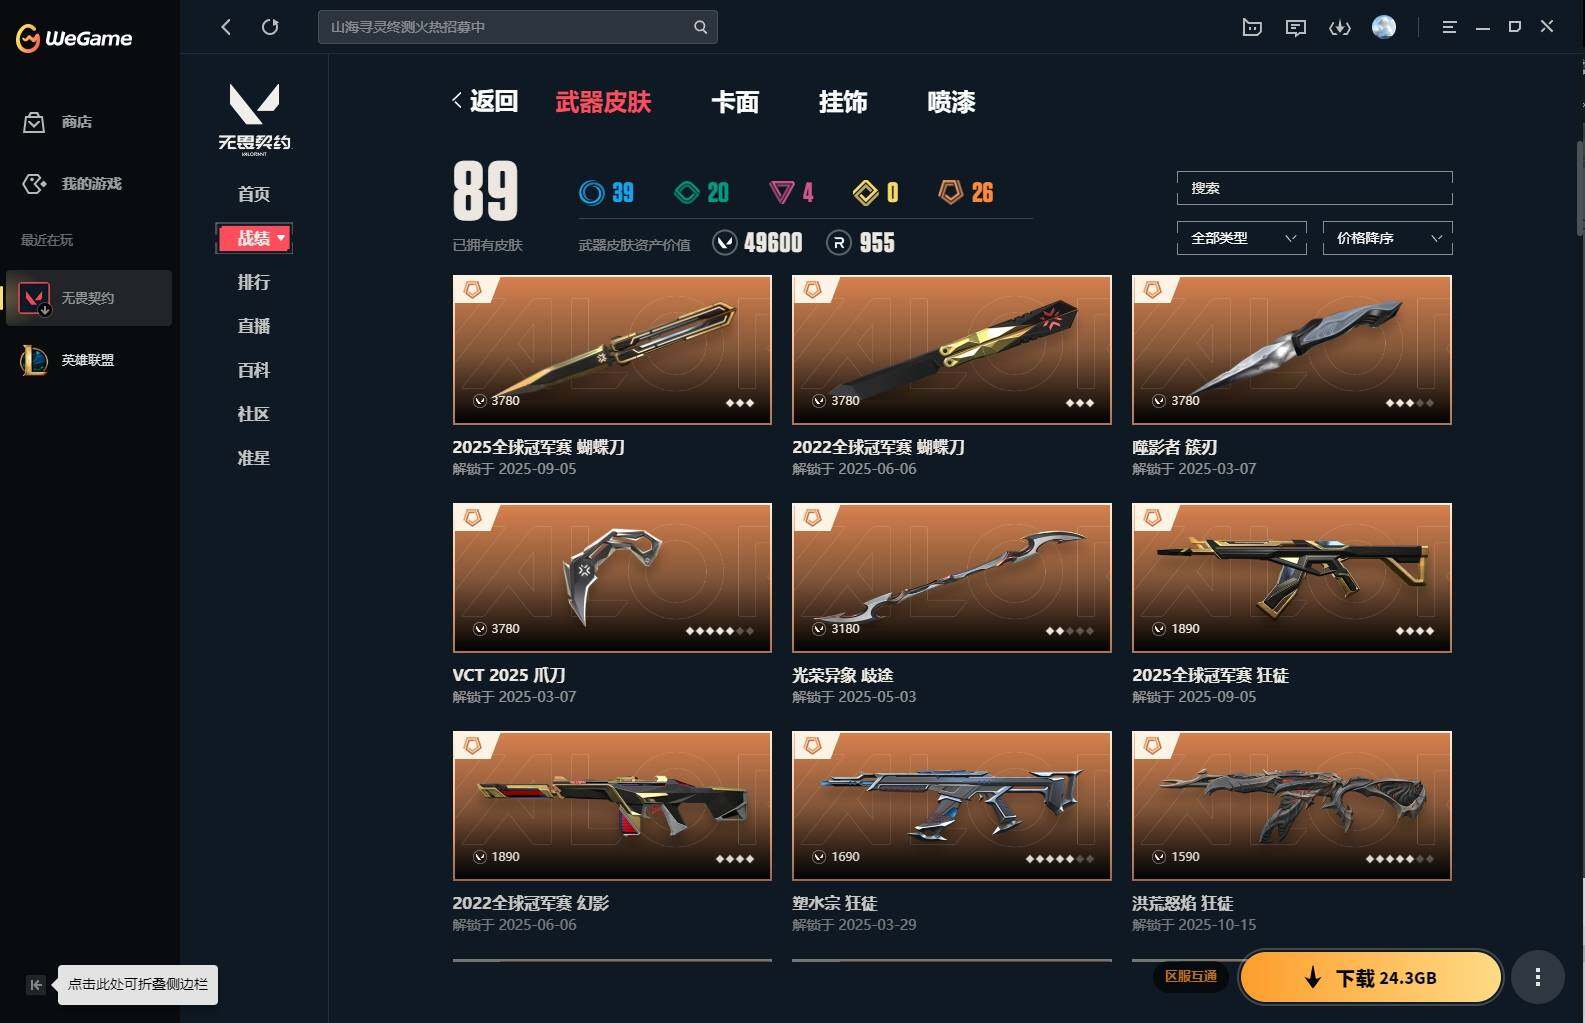Switch to the 卡面 tab
The height and width of the screenshot is (1023, 1585).
[x=735, y=102]
